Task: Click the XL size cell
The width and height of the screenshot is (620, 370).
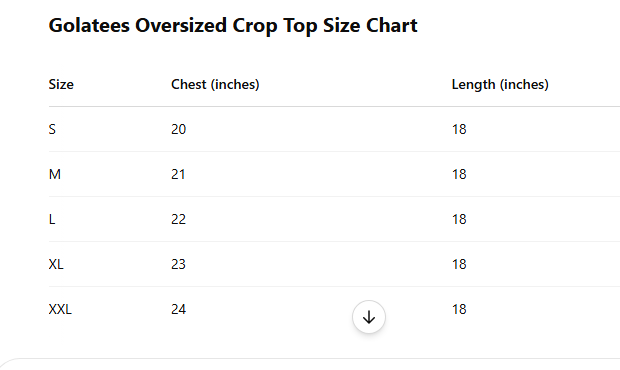Action: (56, 264)
